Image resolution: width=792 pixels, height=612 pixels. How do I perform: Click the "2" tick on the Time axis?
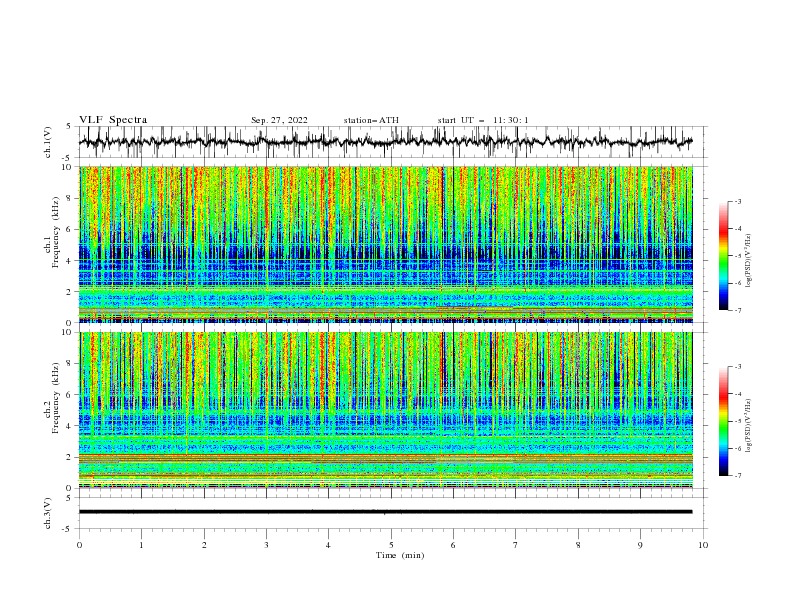coord(204,545)
